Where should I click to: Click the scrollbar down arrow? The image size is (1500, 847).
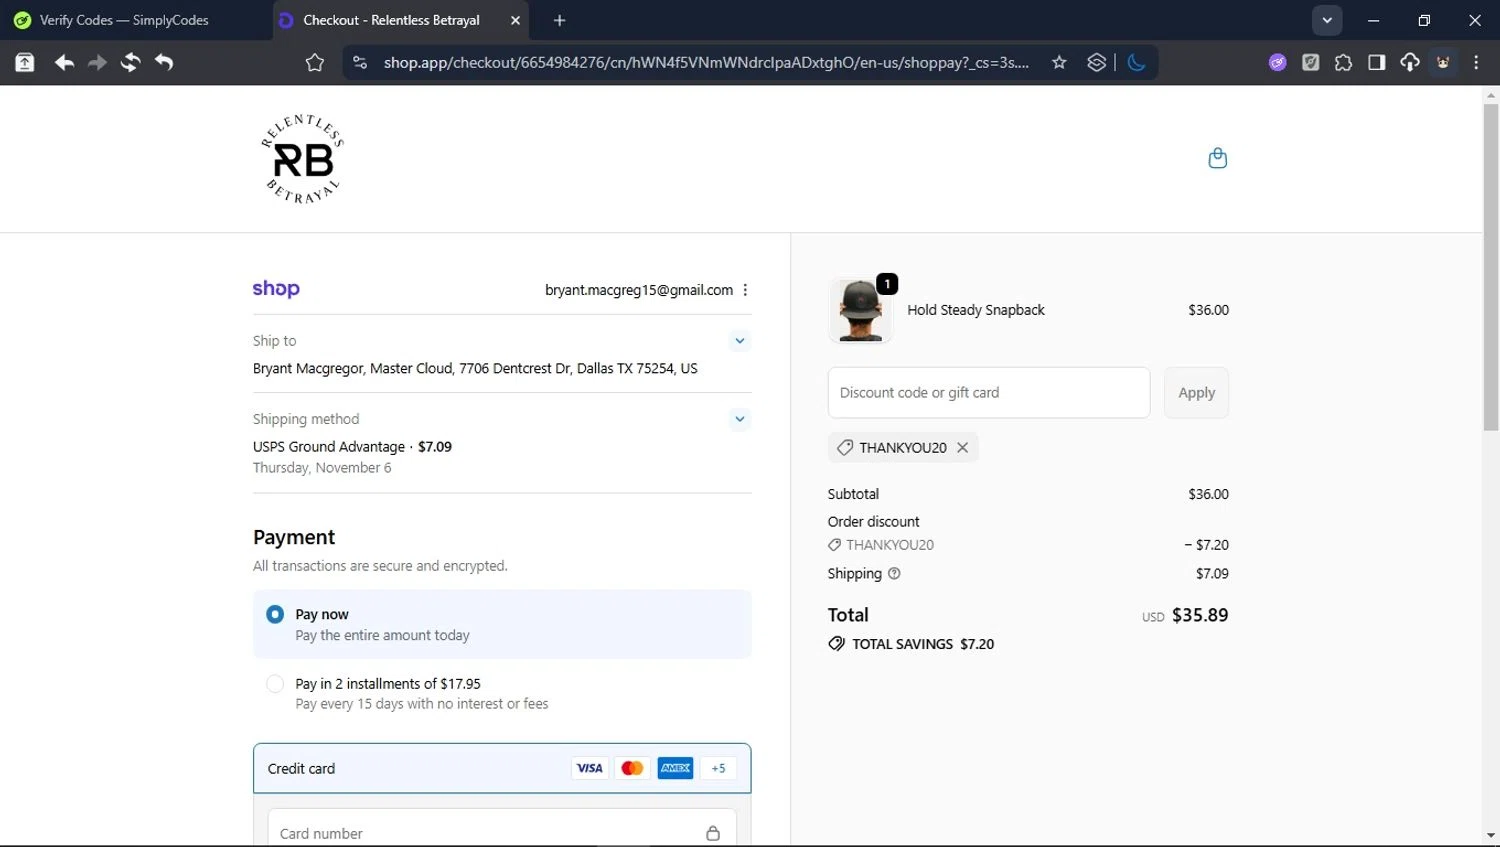[x=1491, y=835]
